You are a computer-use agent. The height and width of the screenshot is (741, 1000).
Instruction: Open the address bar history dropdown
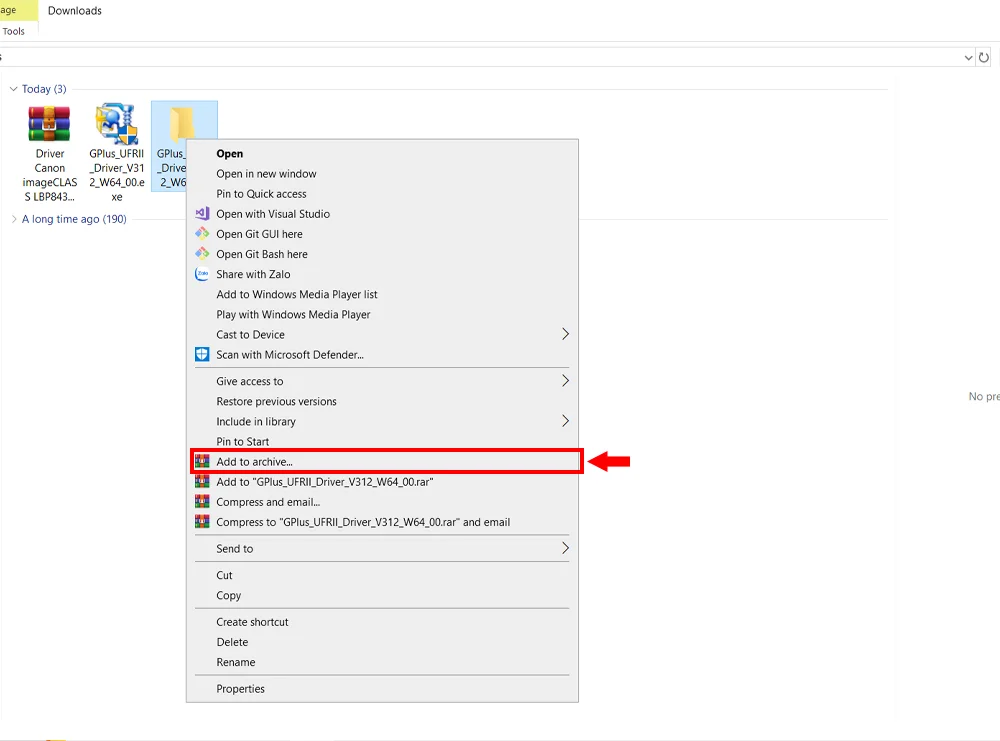pyautogui.click(x=968, y=57)
